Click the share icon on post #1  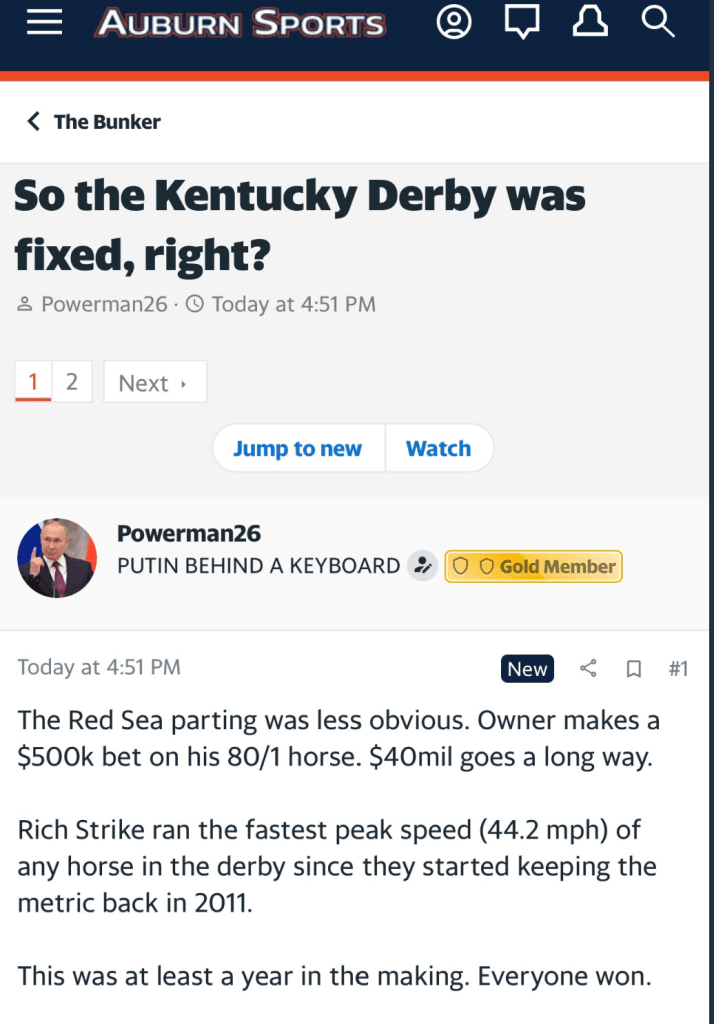pyautogui.click(x=589, y=669)
